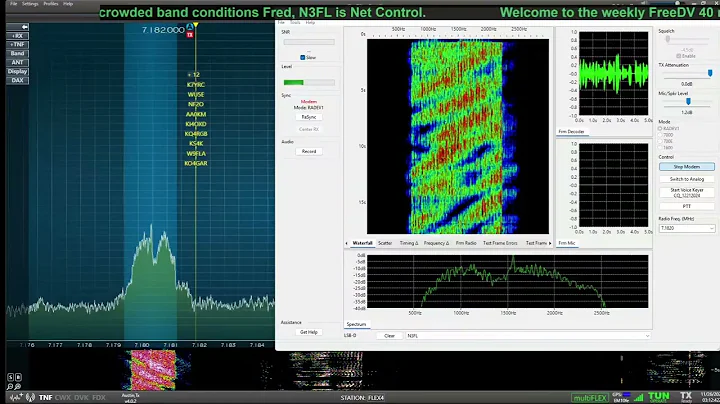This screenshot has width=720, height=404.
Task: Adjust the Mic/Spkr Level slider
Action: 686,101
